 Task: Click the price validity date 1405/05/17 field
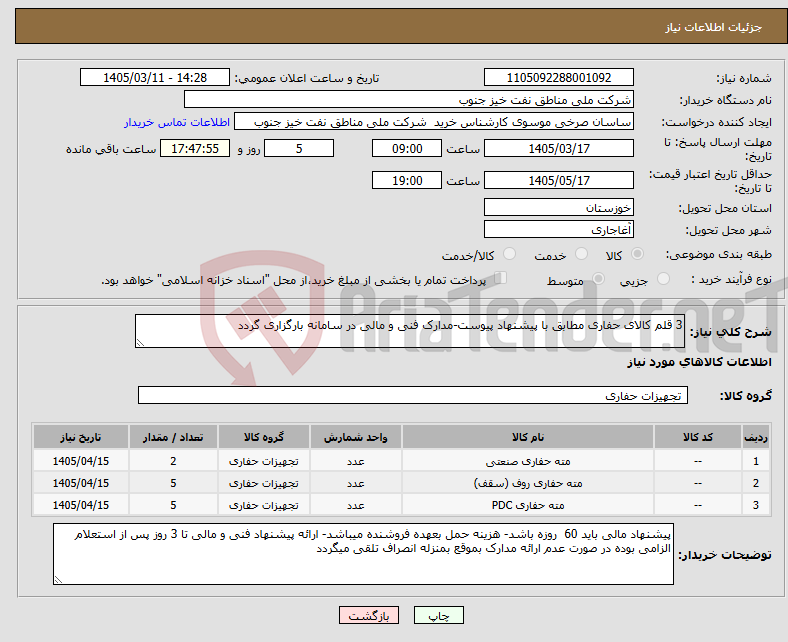pyautogui.click(x=559, y=180)
